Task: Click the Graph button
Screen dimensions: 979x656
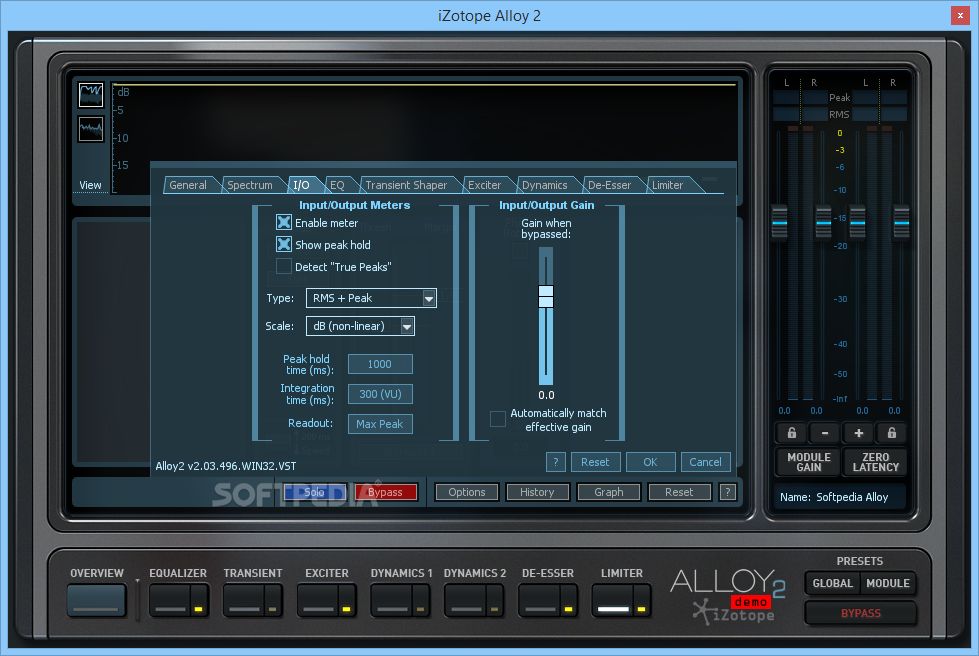Action: point(609,492)
